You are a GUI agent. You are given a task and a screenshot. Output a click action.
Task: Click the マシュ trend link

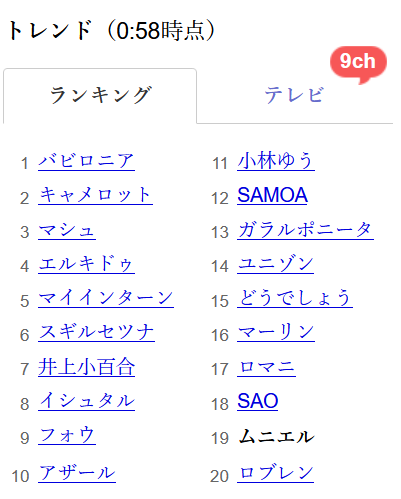pyautogui.click(x=67, y=230)
